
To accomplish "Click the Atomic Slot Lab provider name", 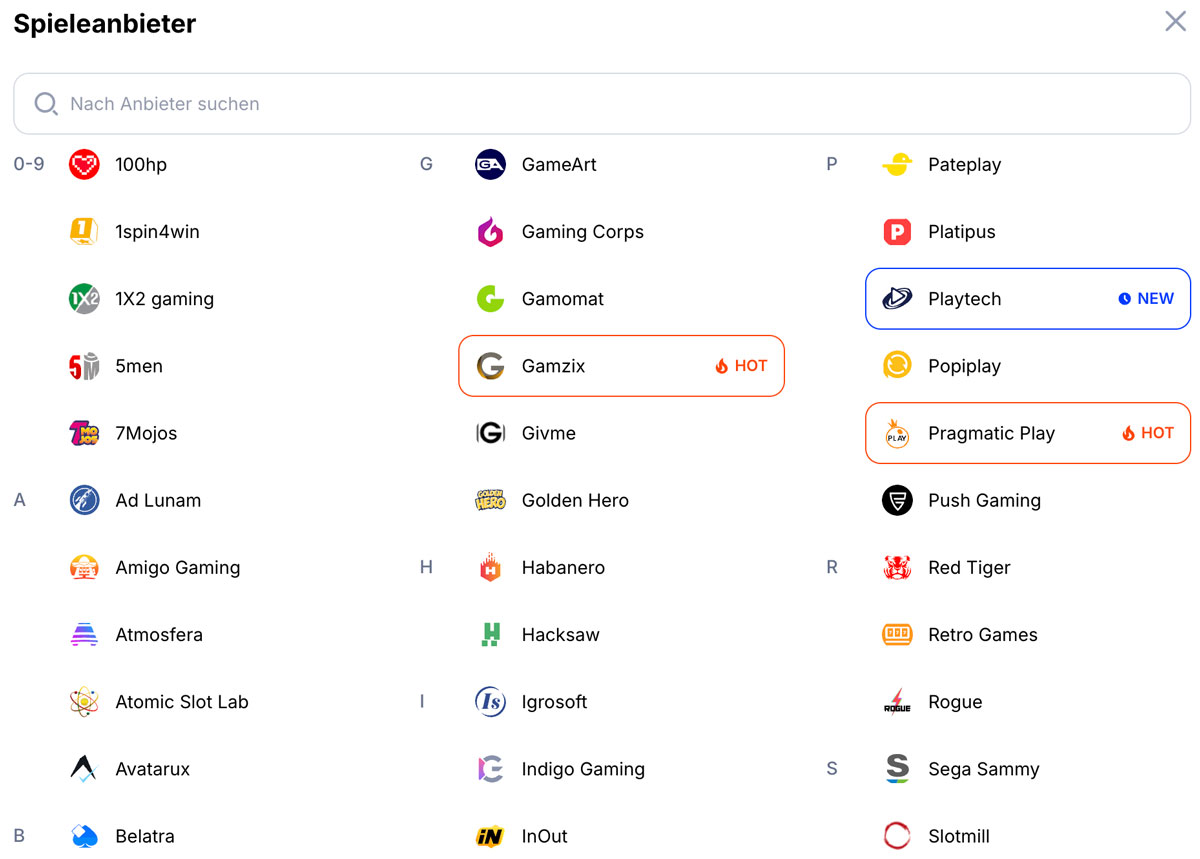I will pos(182,702).
